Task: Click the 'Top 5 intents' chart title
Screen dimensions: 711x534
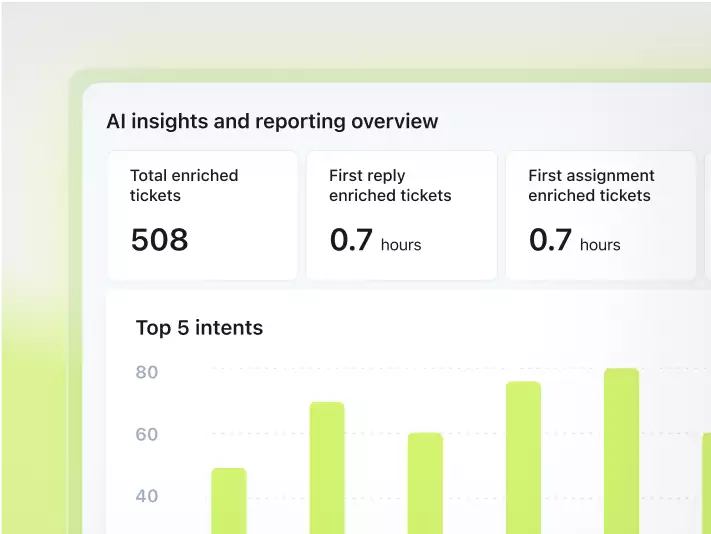Action: click(200, 328)
